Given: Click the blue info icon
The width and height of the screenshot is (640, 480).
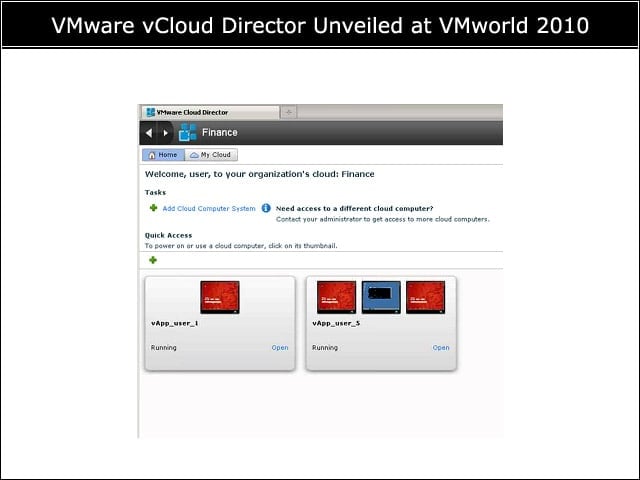Looking at the screenshot, I should (266, 208).
